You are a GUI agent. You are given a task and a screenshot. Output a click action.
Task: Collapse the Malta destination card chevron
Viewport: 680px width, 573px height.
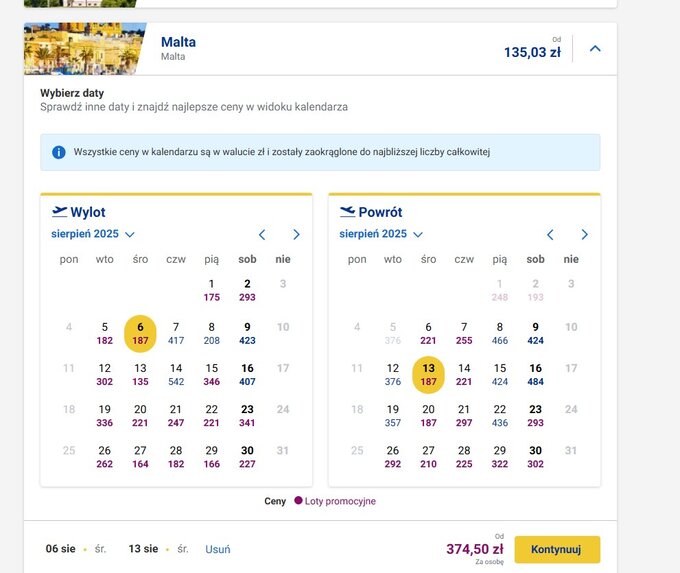tap(595, 49)
